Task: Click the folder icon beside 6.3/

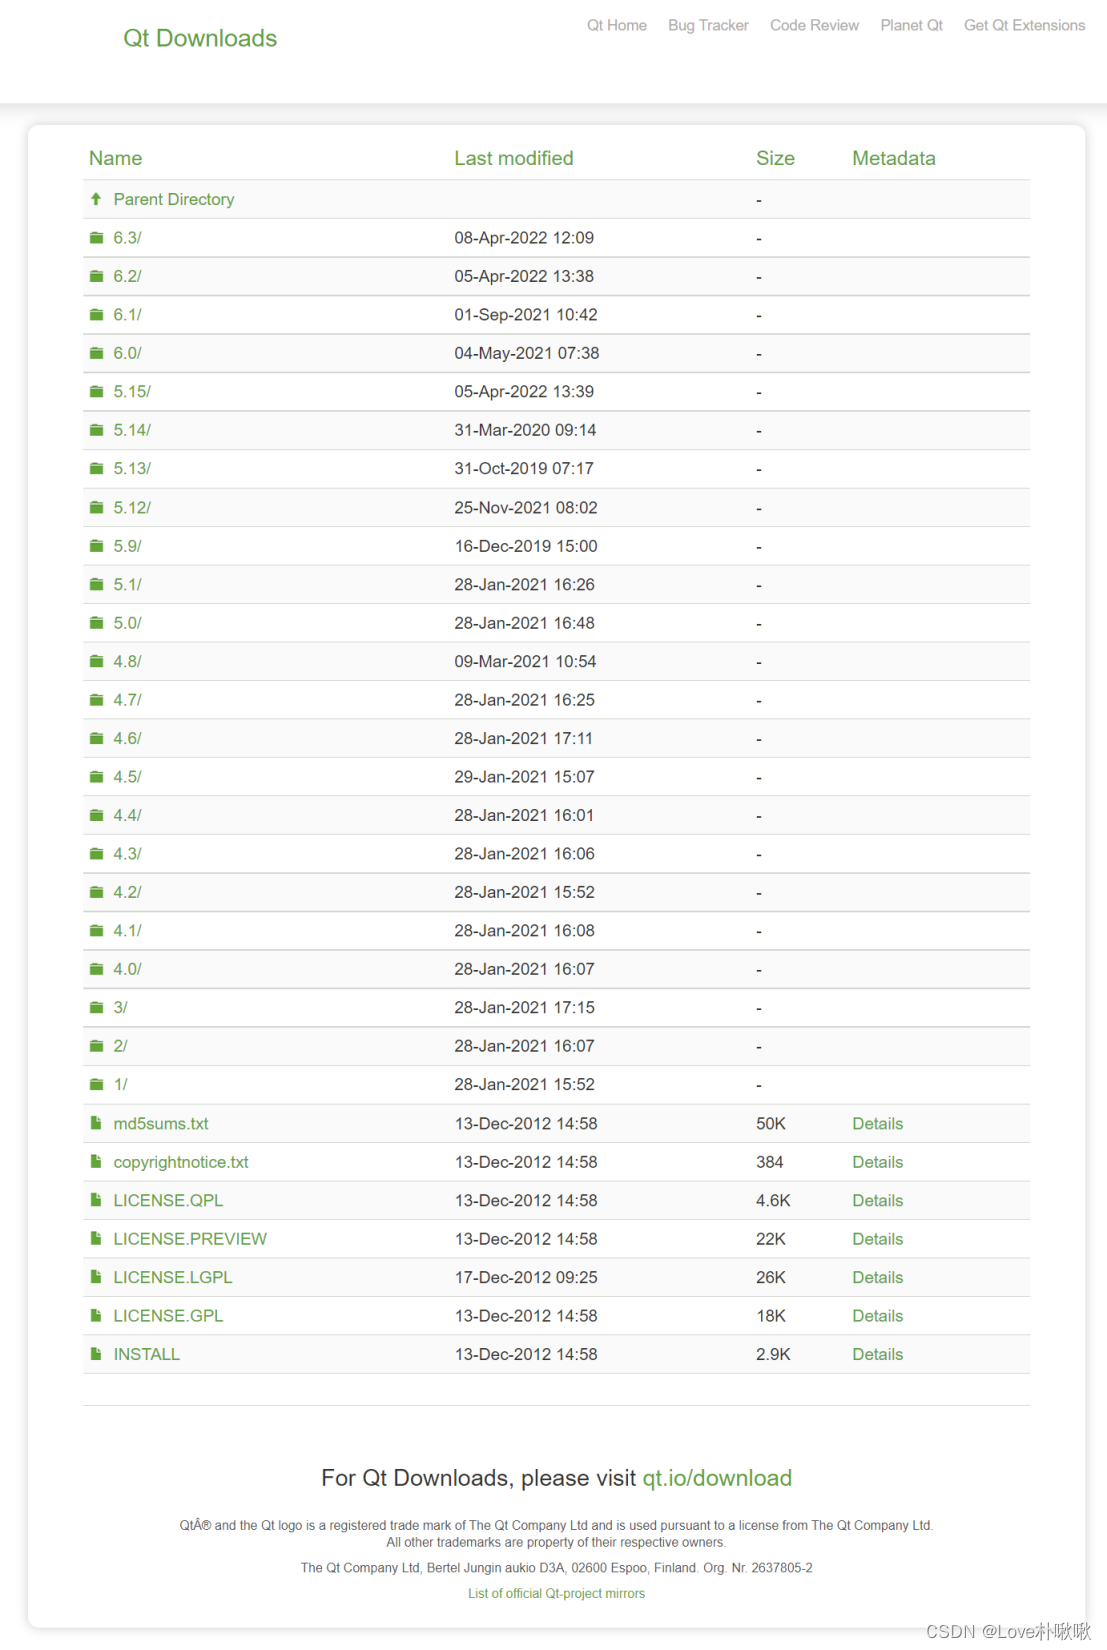Action: pos(96,238)
